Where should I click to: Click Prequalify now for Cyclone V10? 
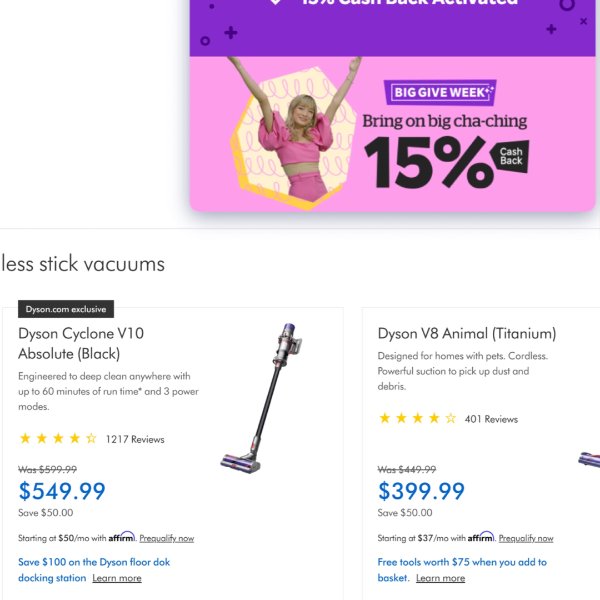(166, 538)
